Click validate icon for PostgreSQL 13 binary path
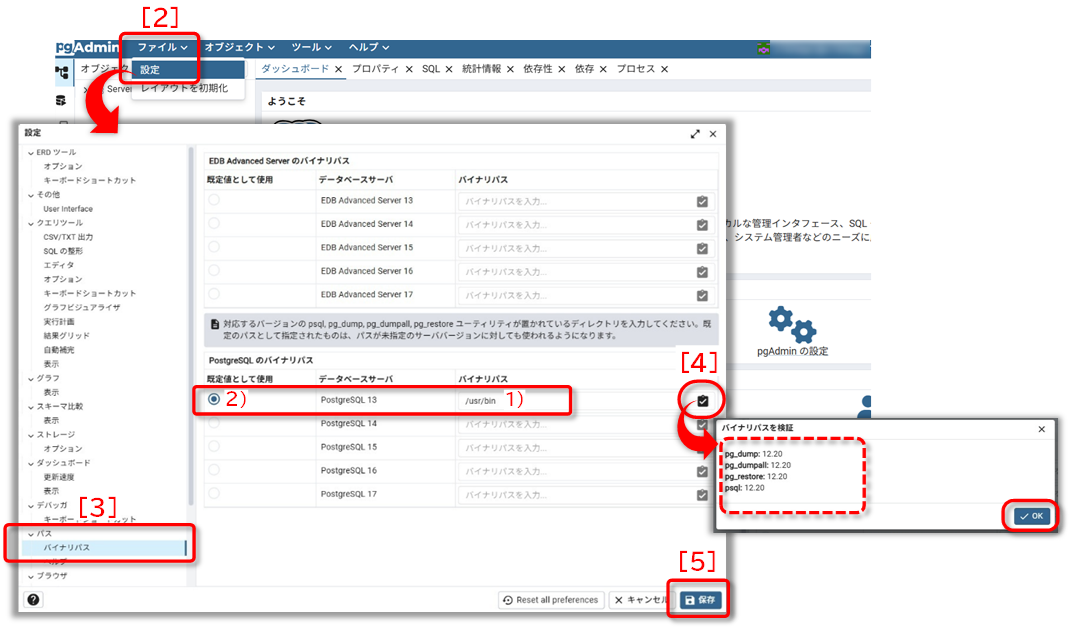 (702, 401)
